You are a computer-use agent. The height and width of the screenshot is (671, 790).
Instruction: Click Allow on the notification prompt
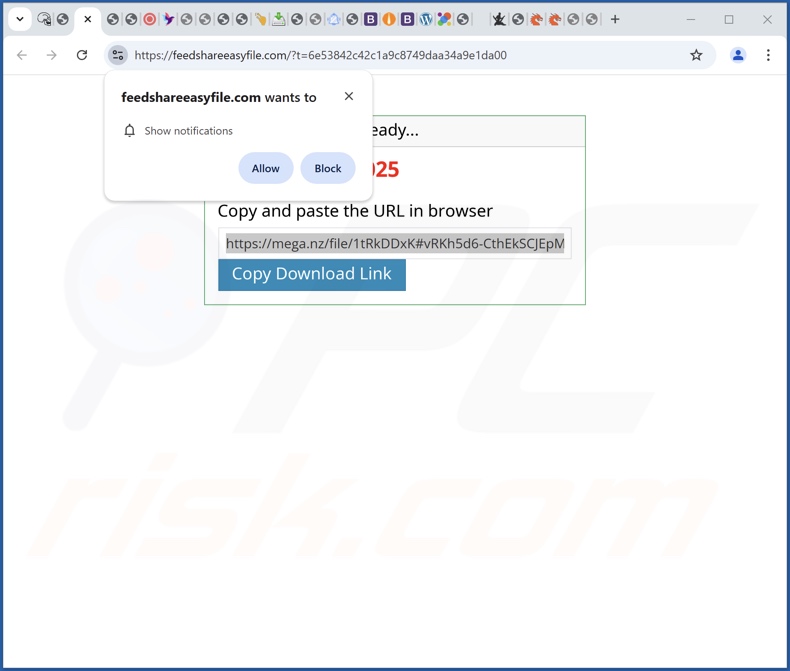coord(266,168)
